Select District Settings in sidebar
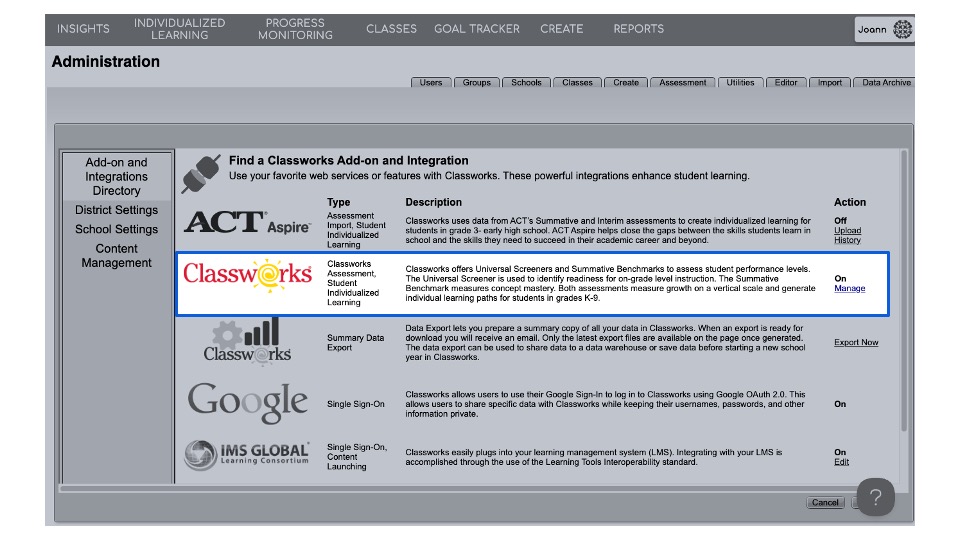The image size is (960, 540). point(116,210)
